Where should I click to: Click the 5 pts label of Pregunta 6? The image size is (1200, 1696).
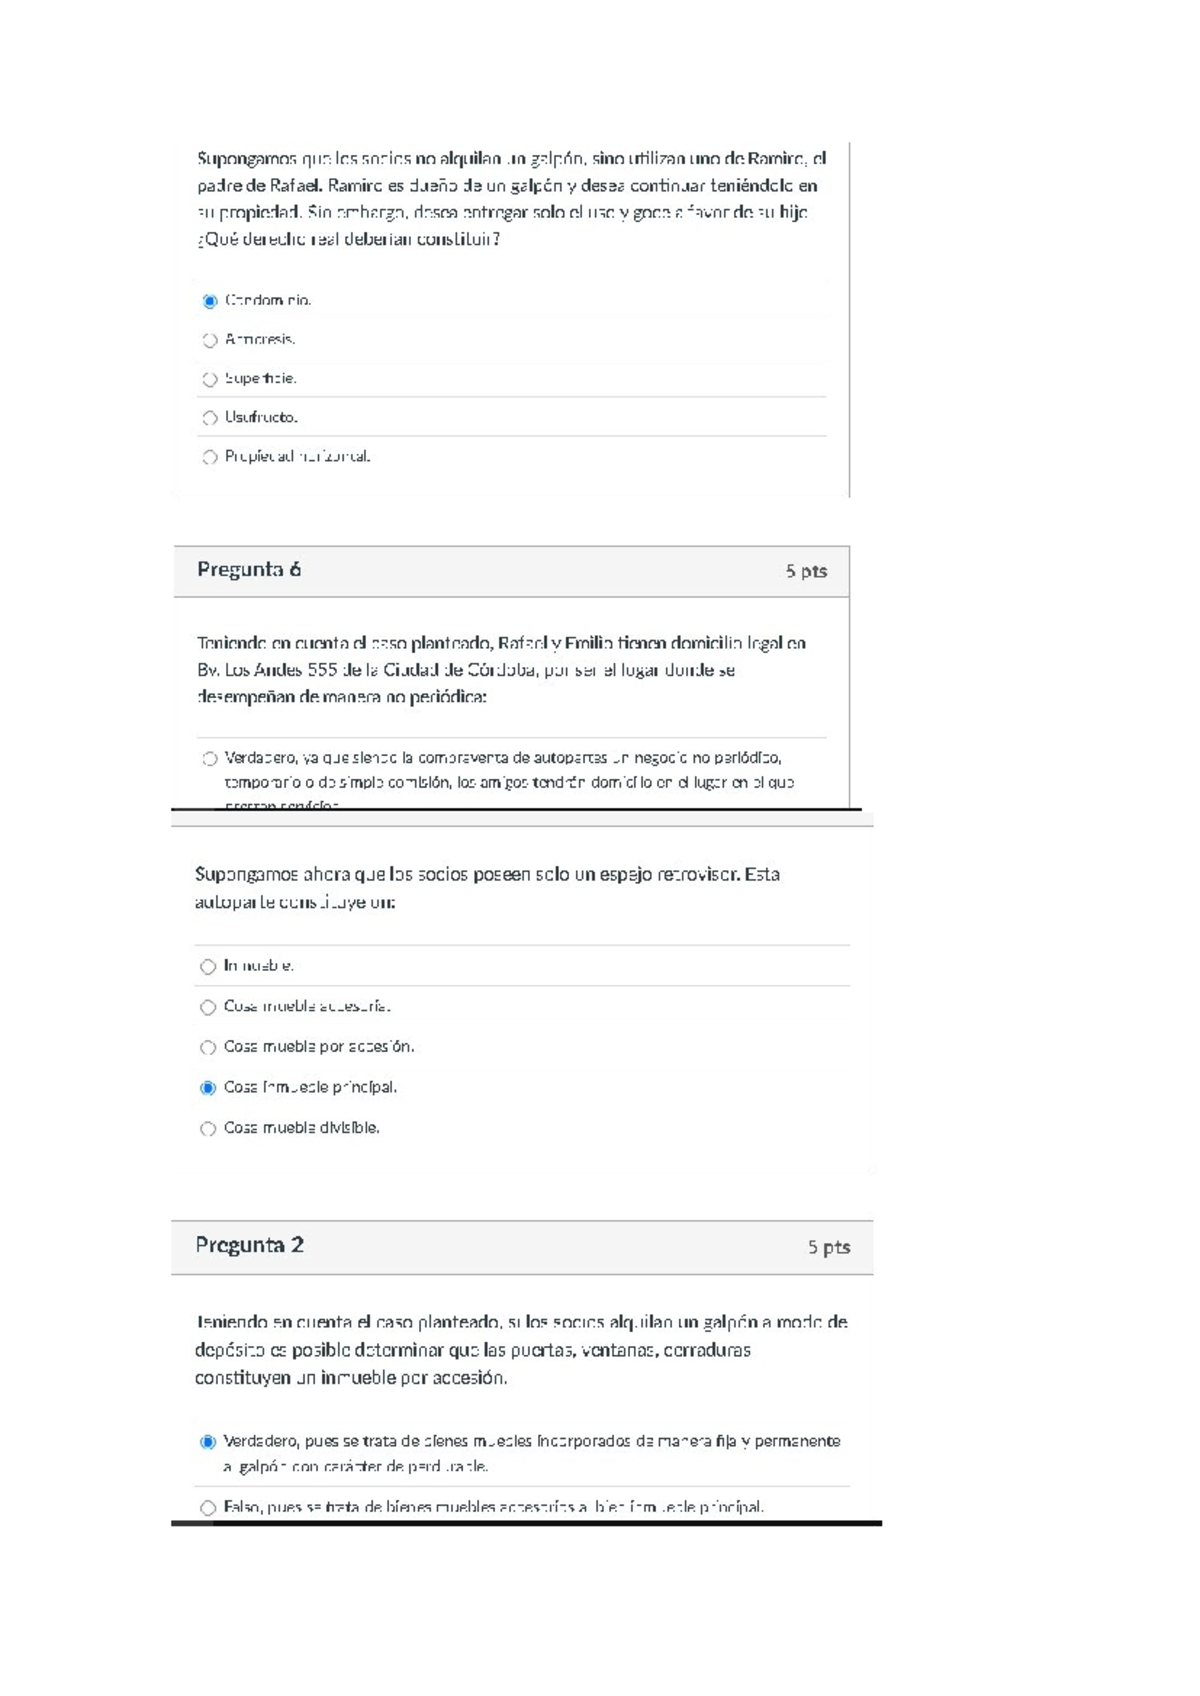pyautogui.click(x=806, y=571)
